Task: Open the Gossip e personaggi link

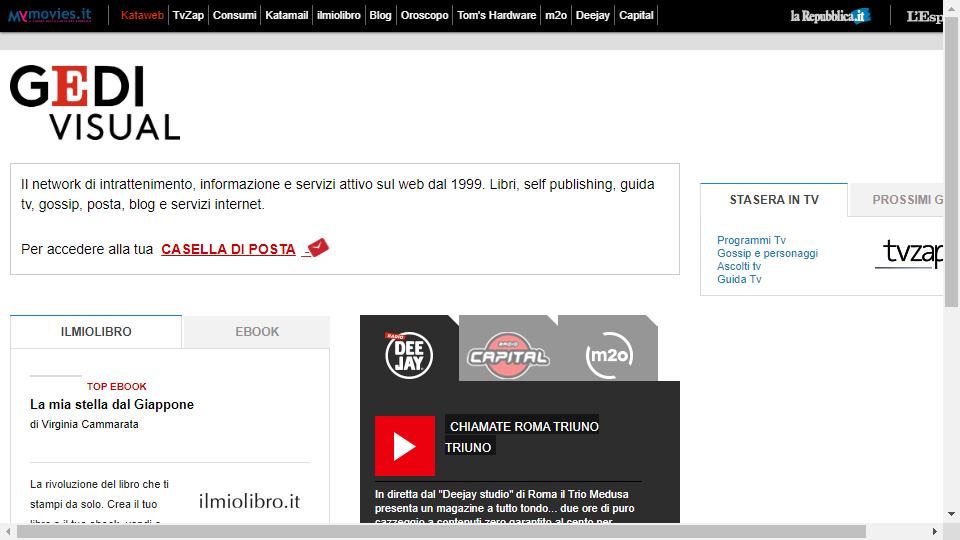Action: coord(767,253)
